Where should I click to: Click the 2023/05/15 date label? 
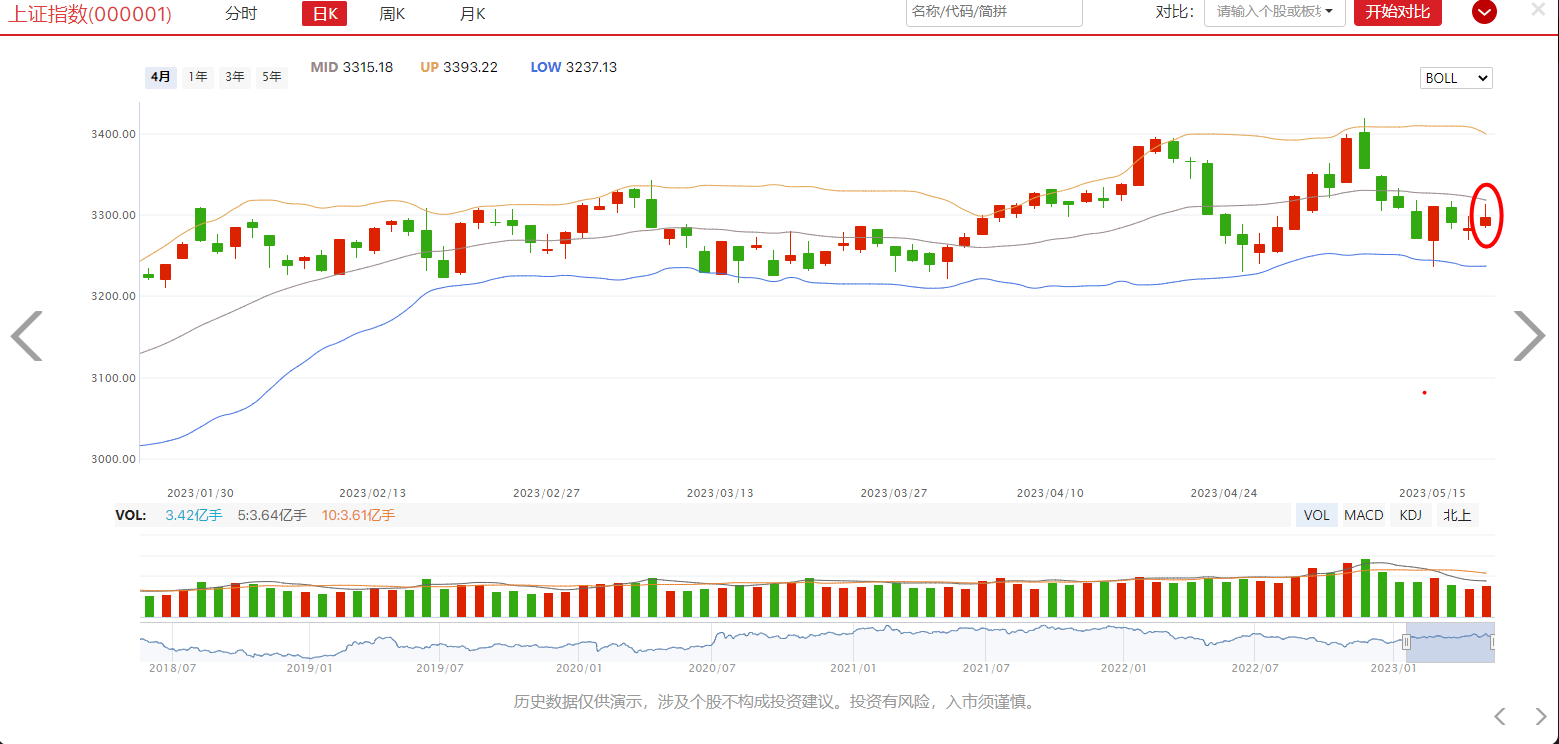[1432, 493]
